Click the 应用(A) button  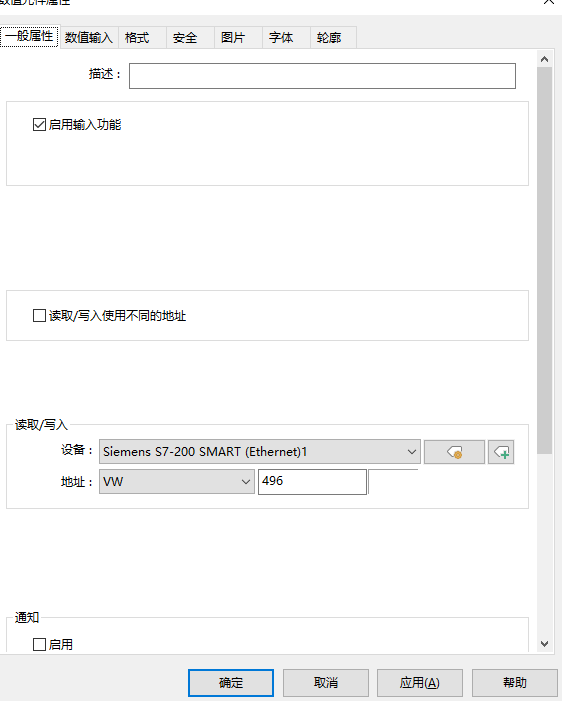[x=419, y=683]
